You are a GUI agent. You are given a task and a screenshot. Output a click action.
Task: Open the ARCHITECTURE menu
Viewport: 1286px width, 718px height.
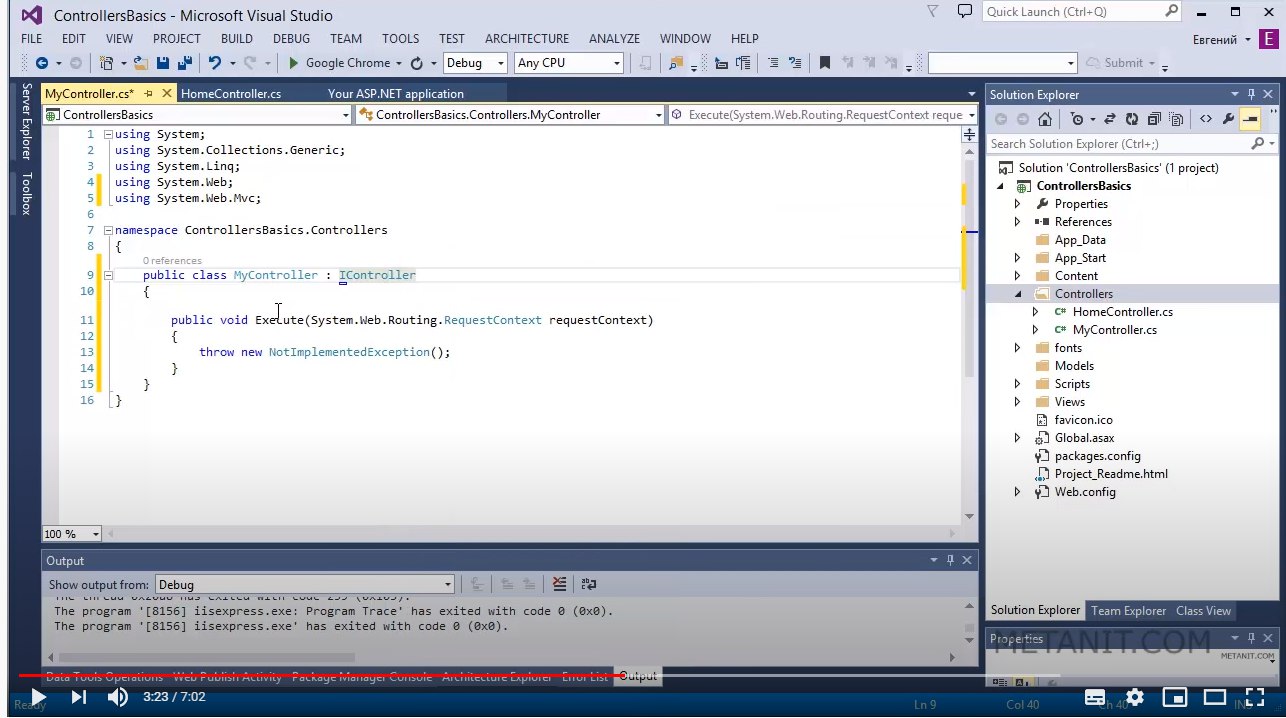pos(527,38)
